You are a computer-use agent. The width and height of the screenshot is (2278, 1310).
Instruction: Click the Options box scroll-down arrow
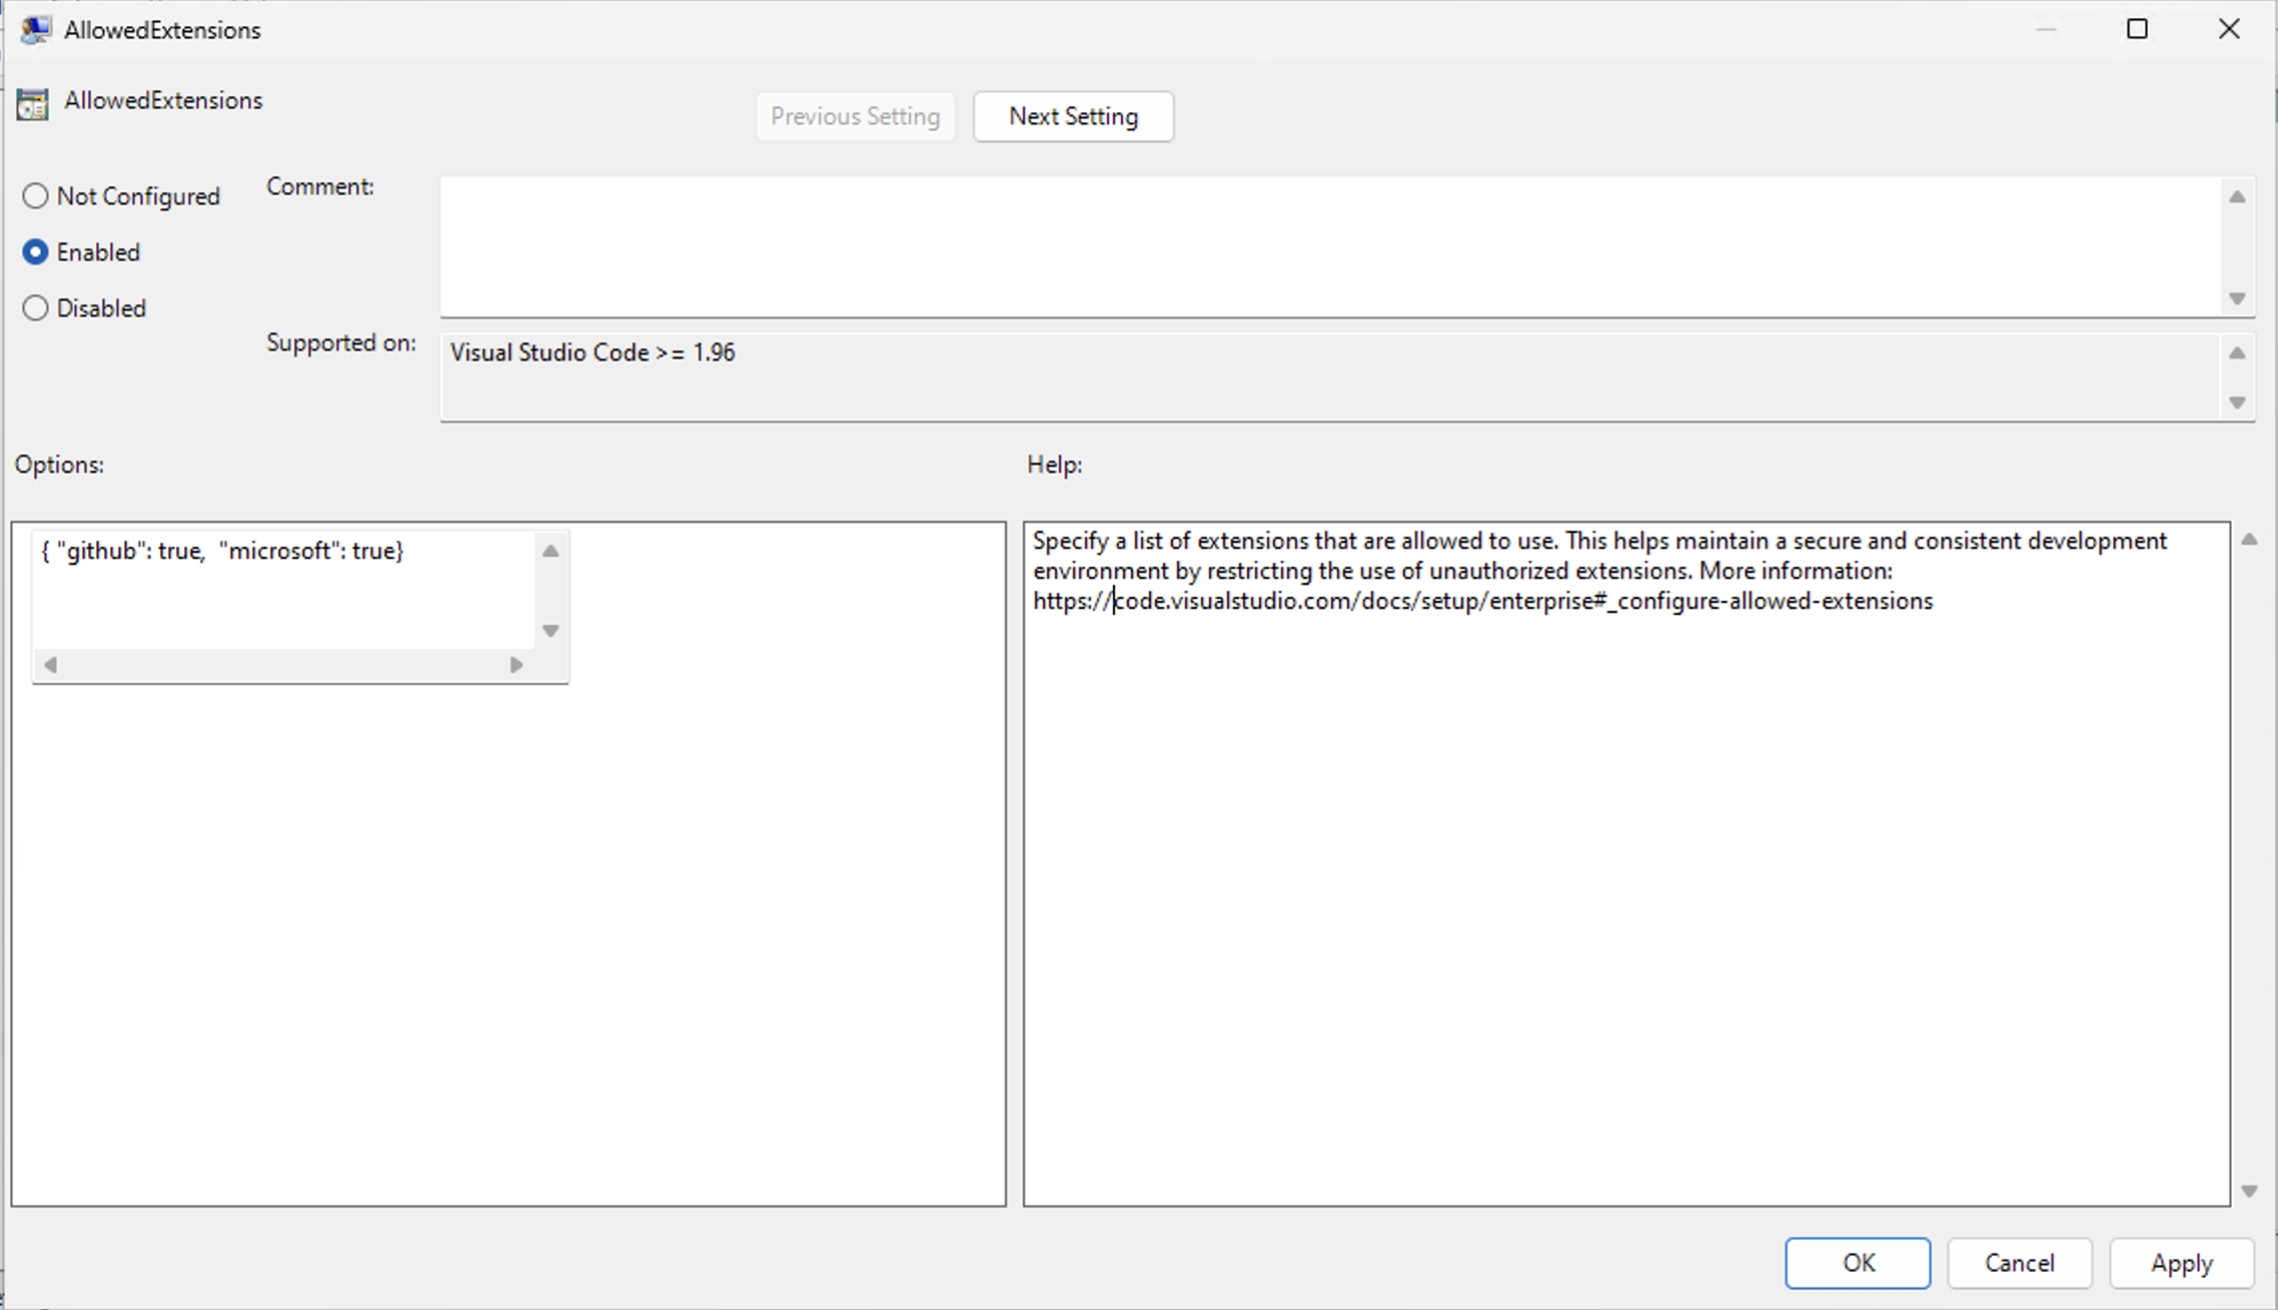point(551,631)
